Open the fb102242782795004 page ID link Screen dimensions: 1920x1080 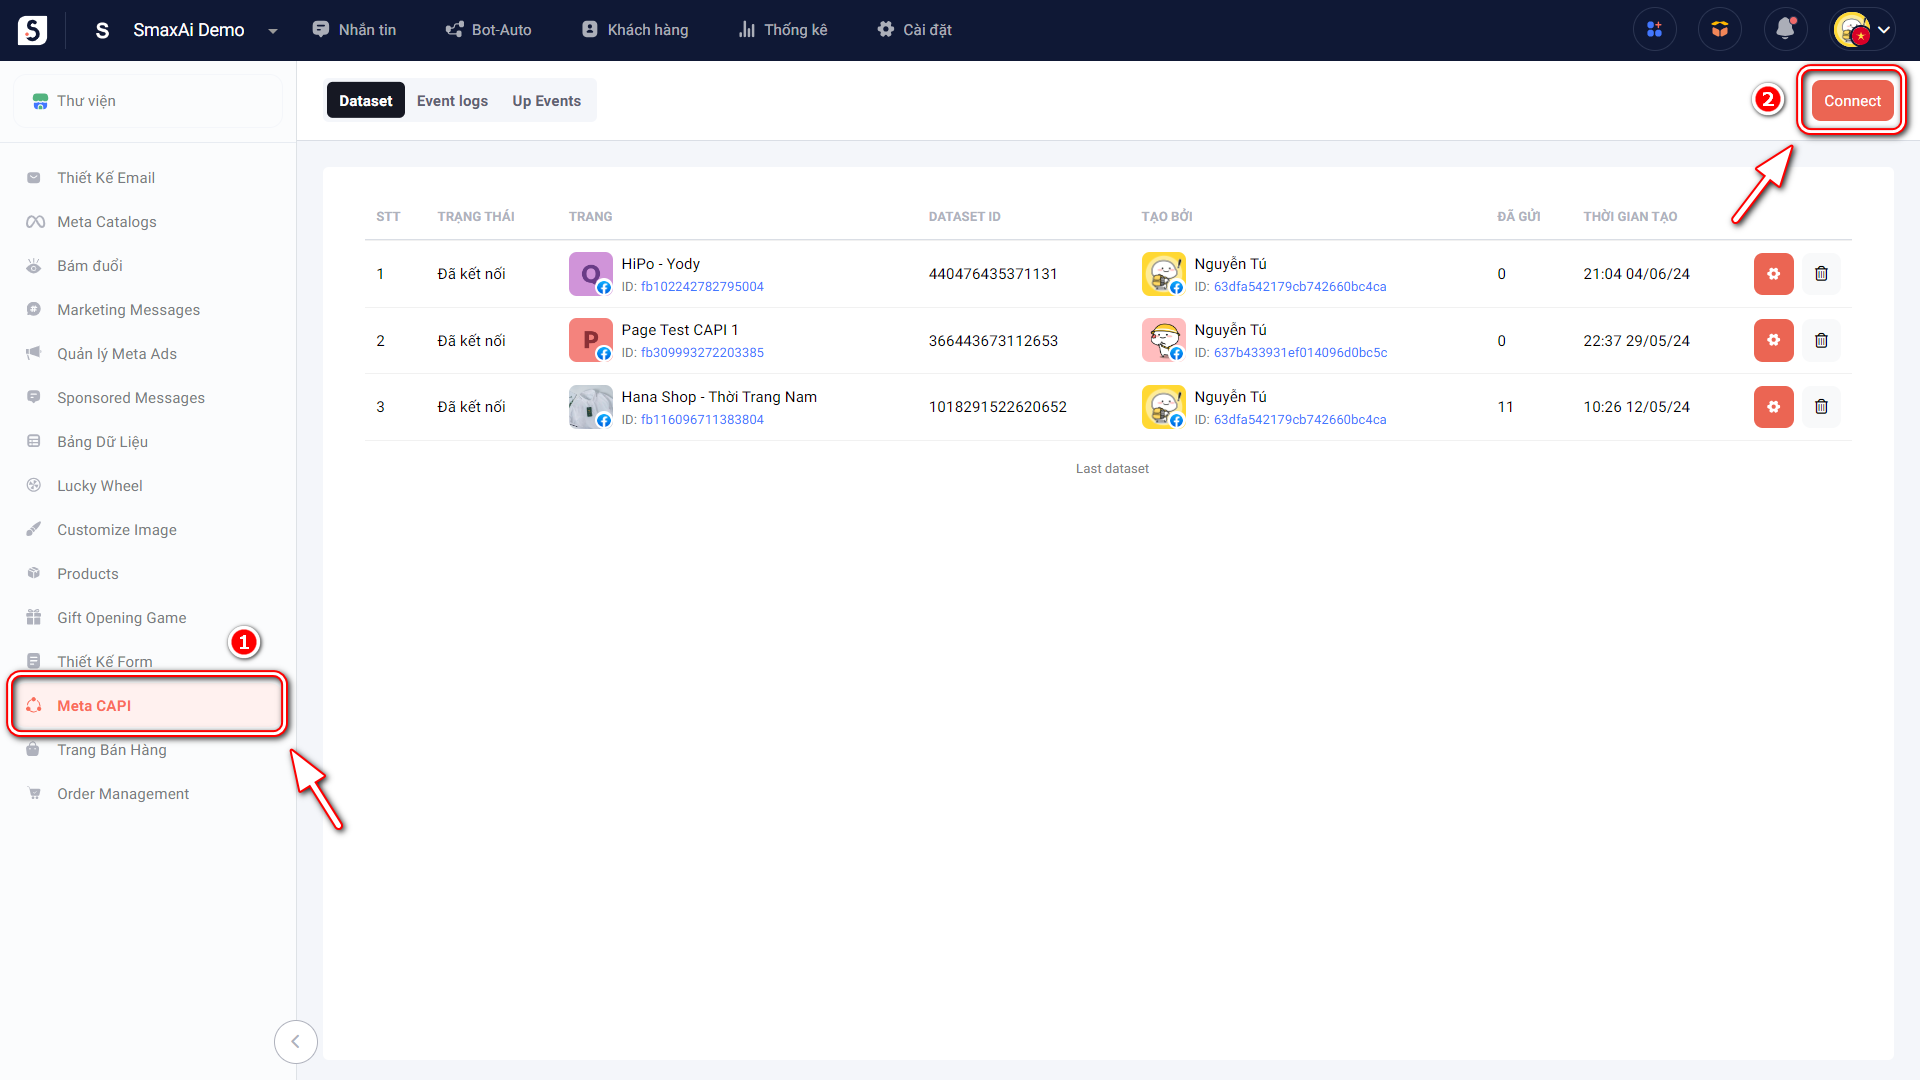(x=702, y=287)
